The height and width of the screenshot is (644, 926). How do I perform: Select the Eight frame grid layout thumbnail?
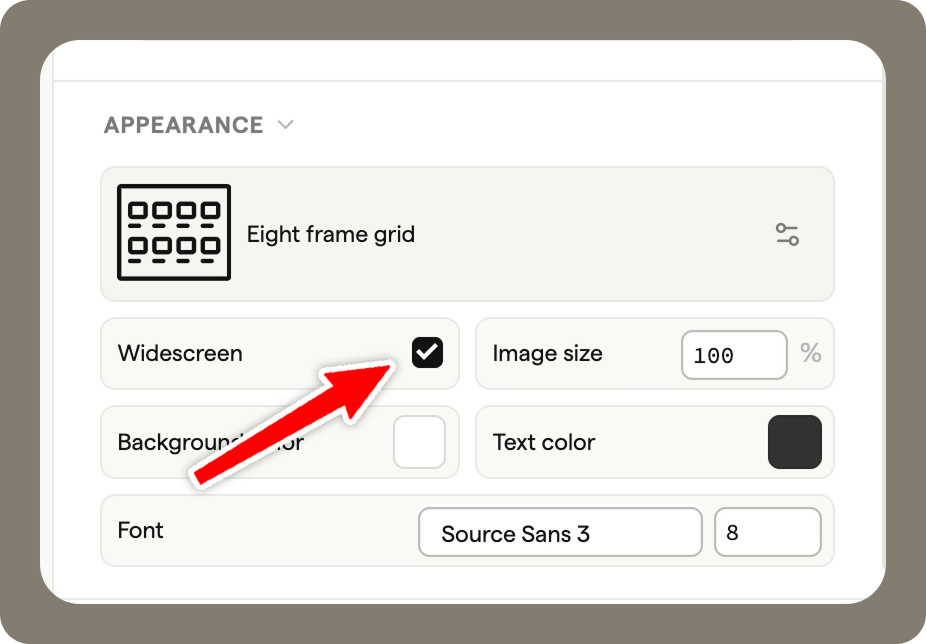point(174,232)
